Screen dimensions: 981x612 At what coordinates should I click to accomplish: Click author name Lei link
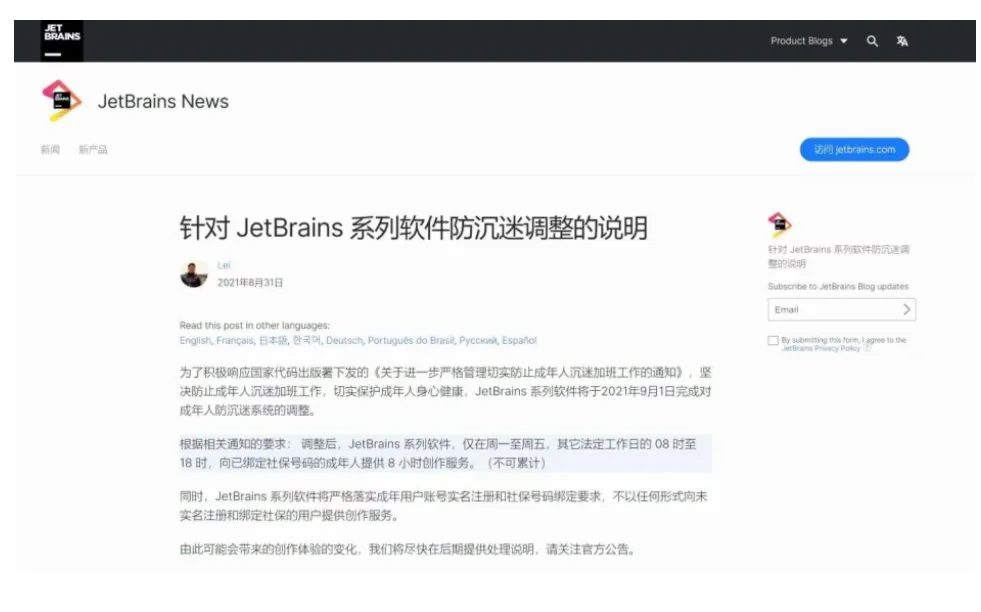(223, 265)
